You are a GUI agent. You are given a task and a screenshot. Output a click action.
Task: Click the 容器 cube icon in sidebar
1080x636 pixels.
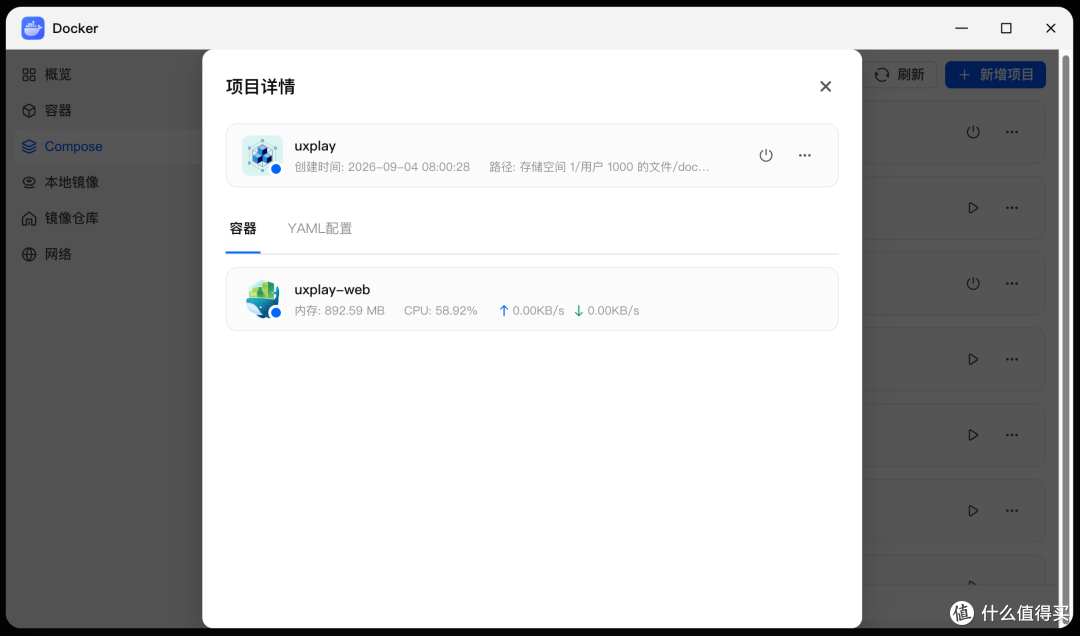pyautogui.click(x=29, y=110)
